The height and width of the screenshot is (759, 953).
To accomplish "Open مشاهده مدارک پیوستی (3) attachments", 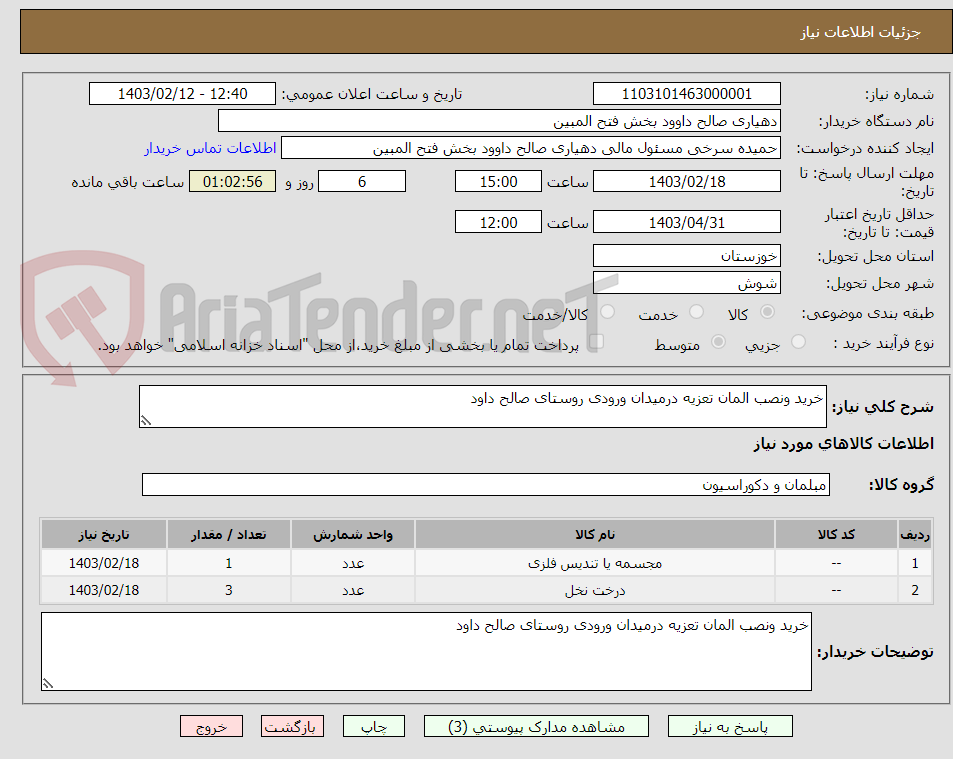I will 536,726.
